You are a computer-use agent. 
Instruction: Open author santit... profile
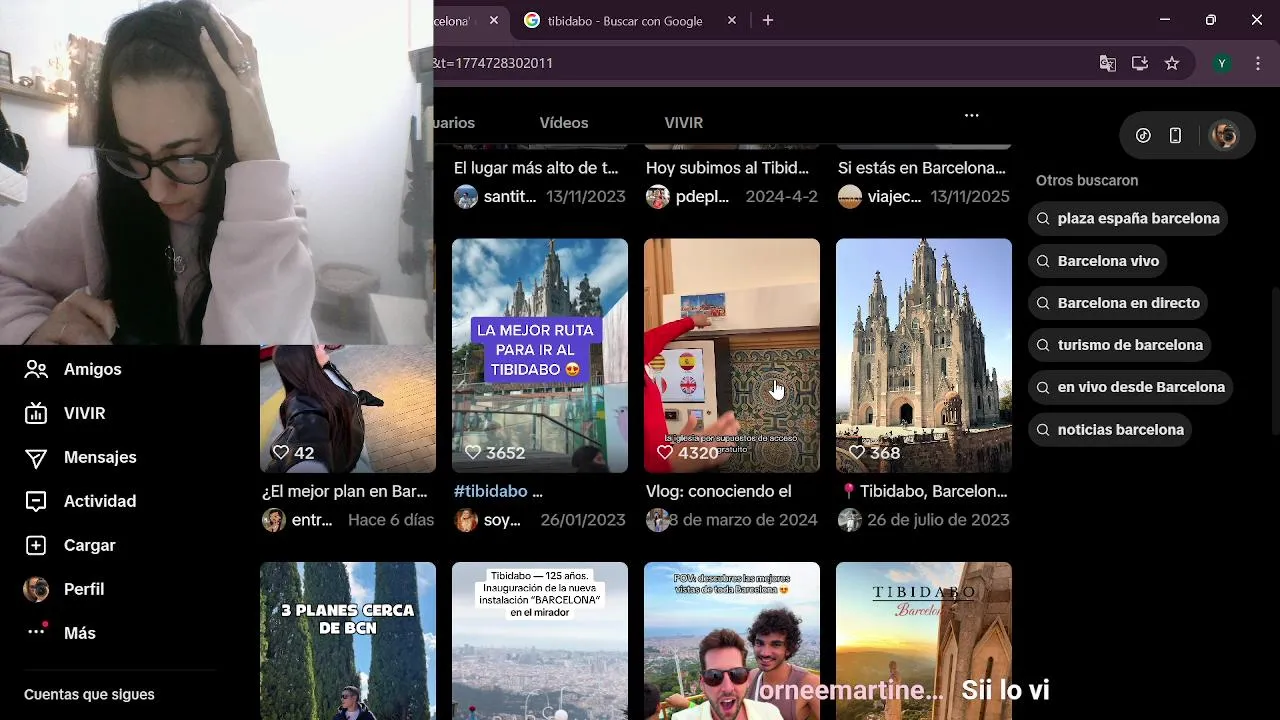[497, 197]
